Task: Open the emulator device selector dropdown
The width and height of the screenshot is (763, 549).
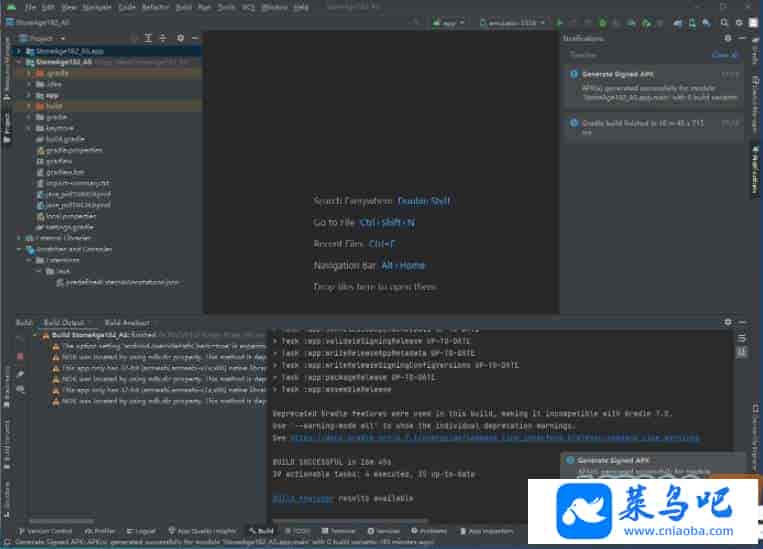Action: coord(513,22)
